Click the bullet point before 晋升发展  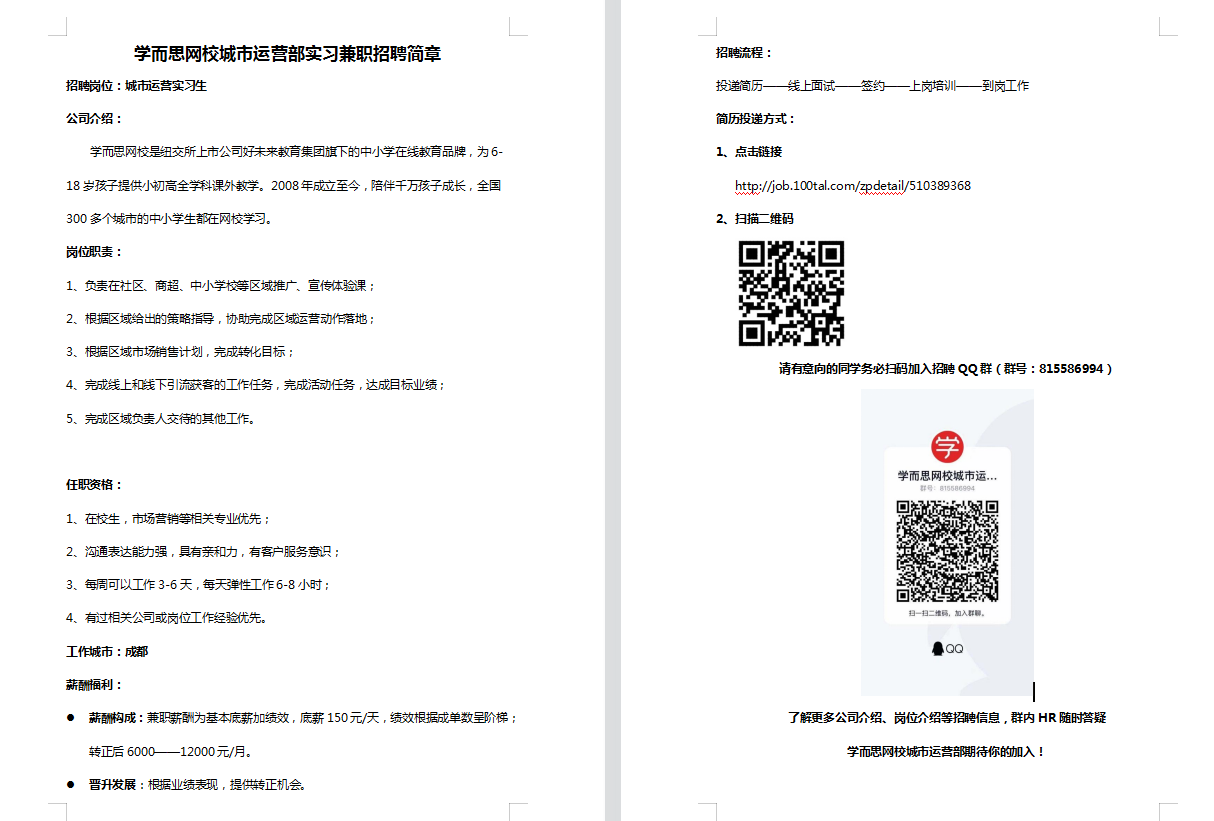point(71,785)
